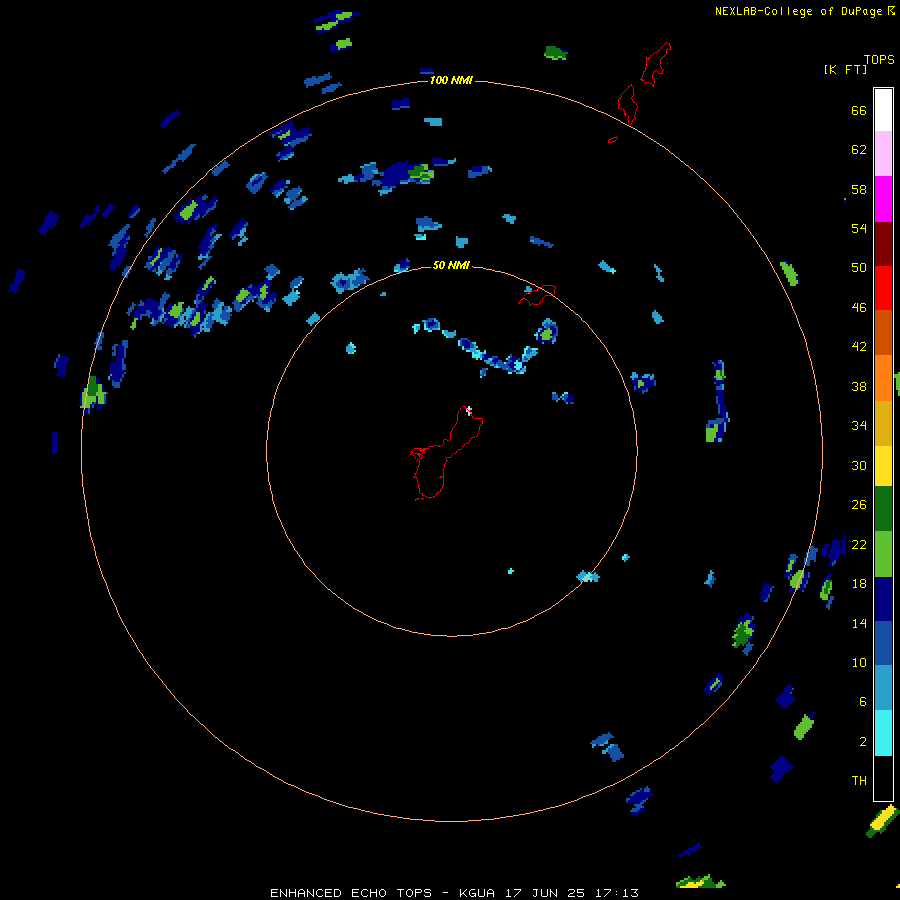Click the 14 value on the legend
This screenshot has height=900, width=900.
pos(859,623)
